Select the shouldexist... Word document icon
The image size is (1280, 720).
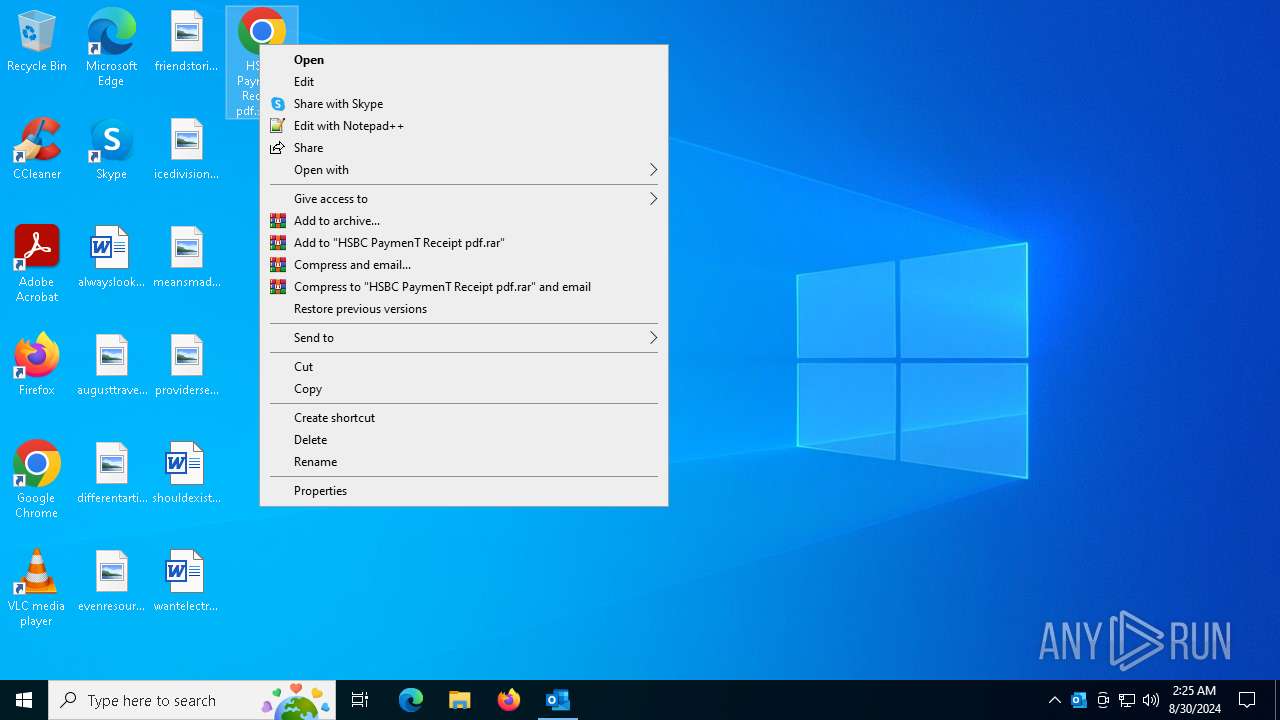point(186,474)
